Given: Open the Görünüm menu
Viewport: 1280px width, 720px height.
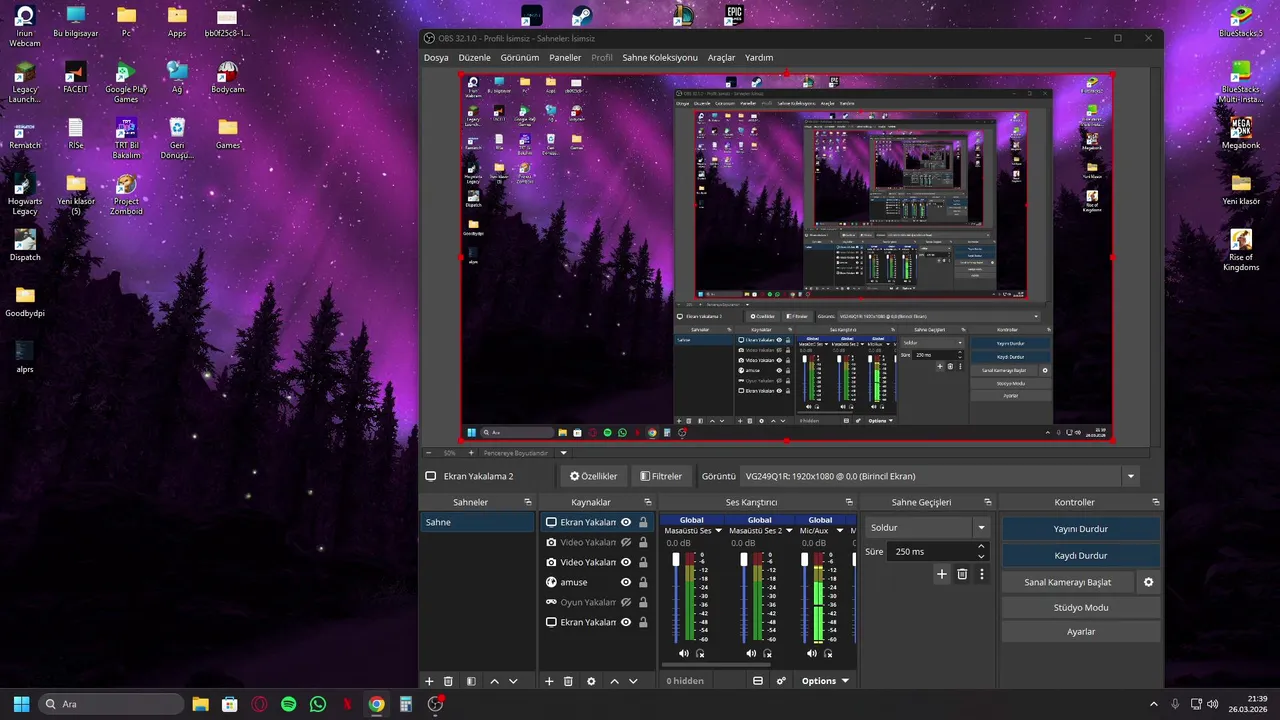Looking at the screenshot, I should tap(520, 58).
